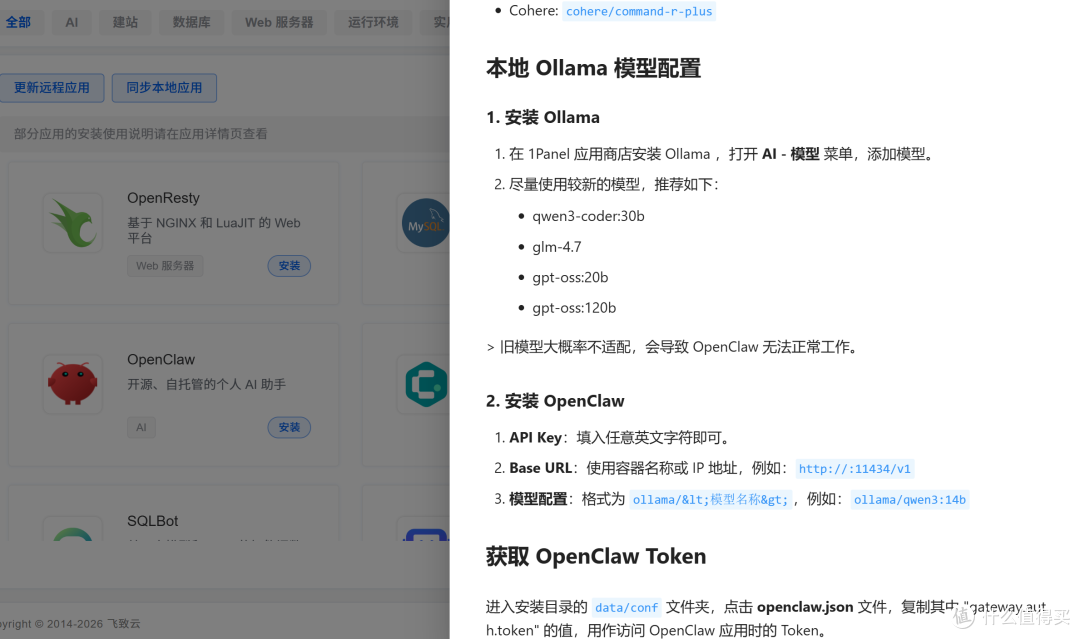
Task: Open the OpenClaw app title
Action: click(161, 360)
